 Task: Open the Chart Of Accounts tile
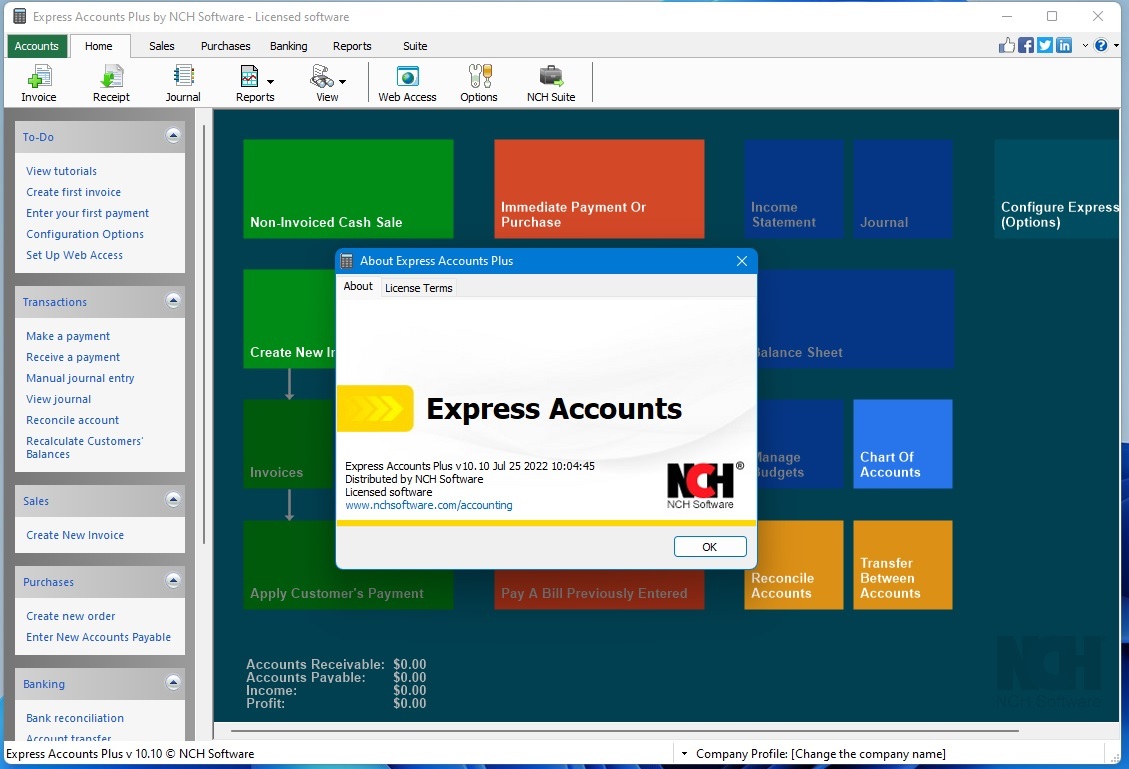tap(903, 444)
